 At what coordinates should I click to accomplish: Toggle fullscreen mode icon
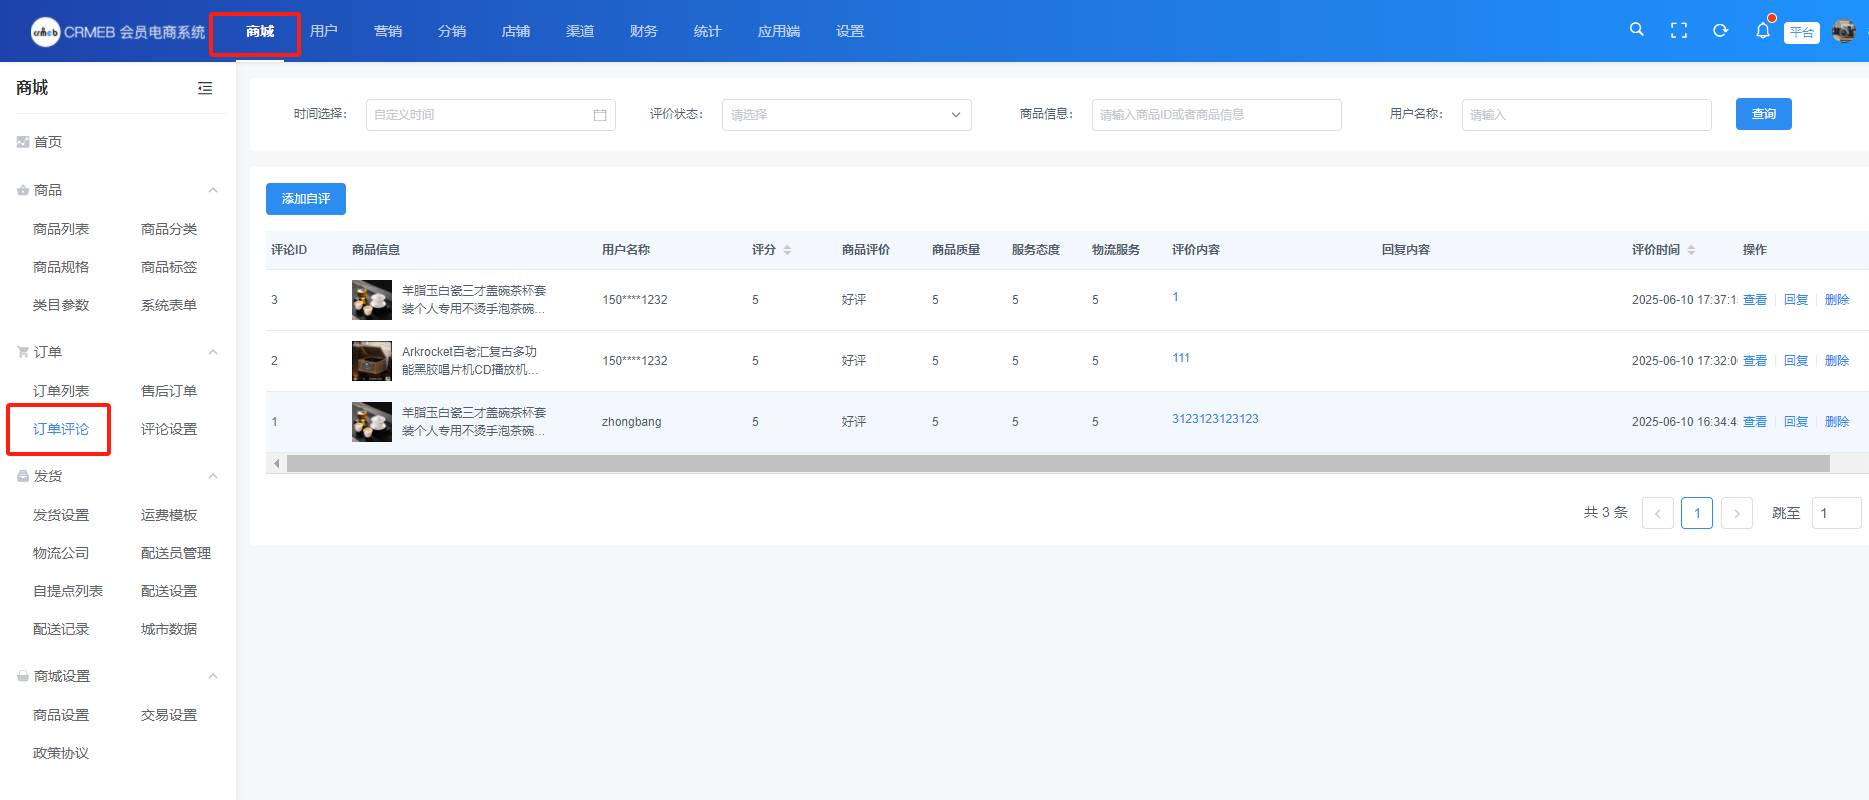tap(1679, 31)
